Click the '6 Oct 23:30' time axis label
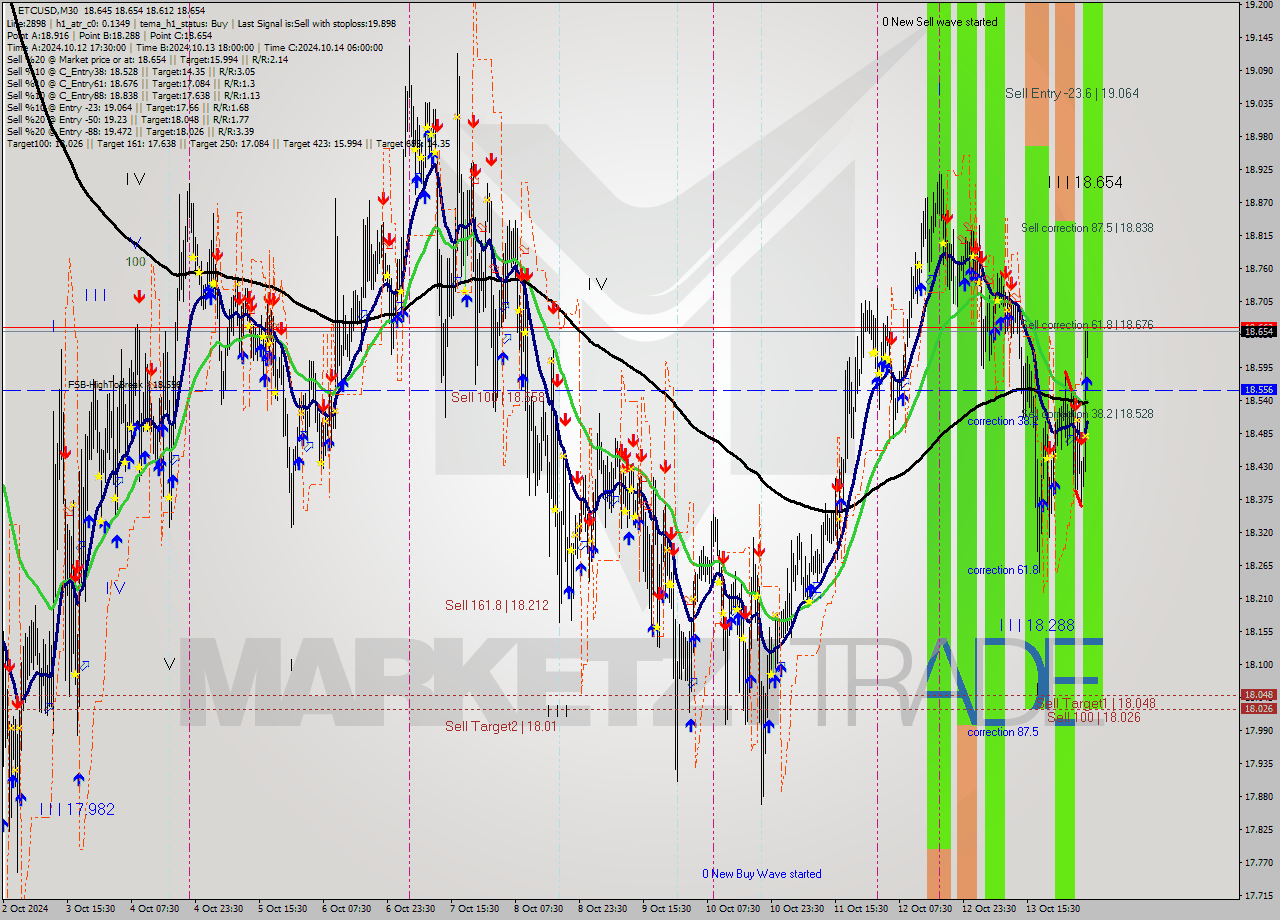This screenshot has height=920, width=1280. [x=410, y=909]
